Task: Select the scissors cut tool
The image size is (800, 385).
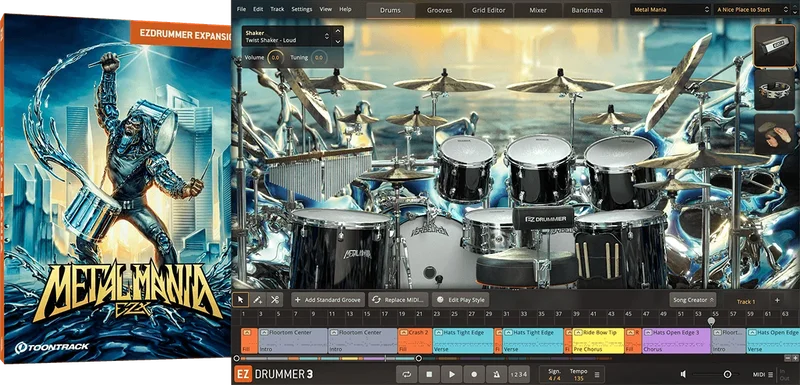Action: click(x=274, y=300)
